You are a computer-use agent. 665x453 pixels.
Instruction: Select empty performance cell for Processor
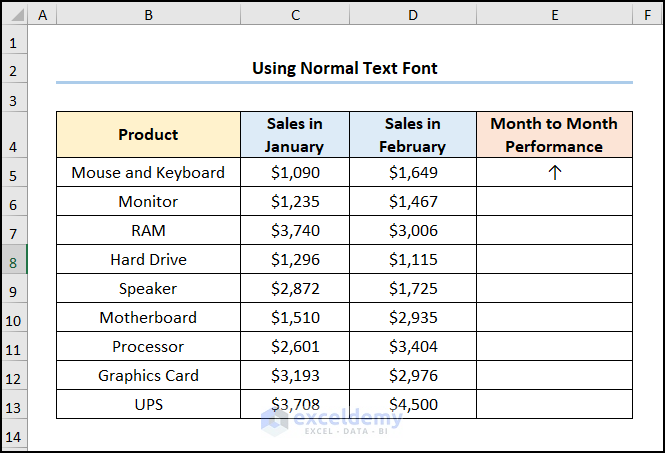(555, 347)
